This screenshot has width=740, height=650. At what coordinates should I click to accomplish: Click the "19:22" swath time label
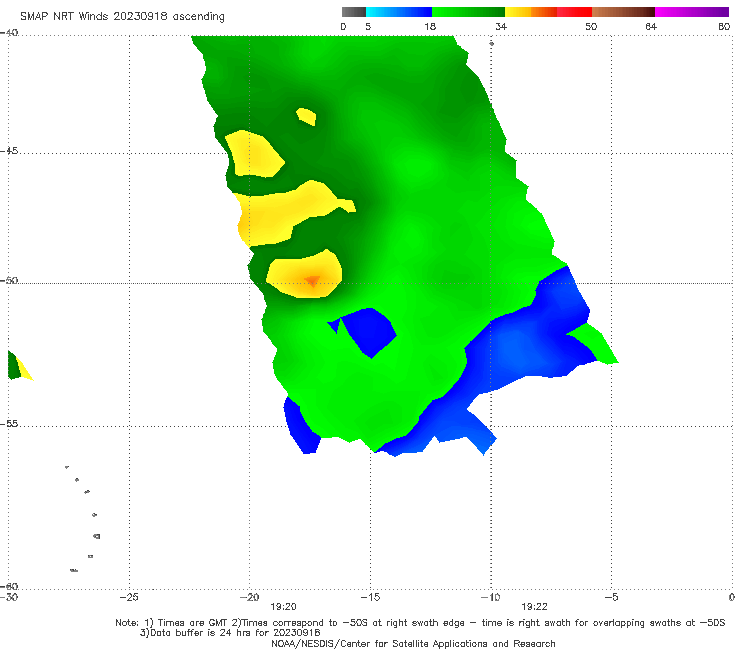point(534,607)
